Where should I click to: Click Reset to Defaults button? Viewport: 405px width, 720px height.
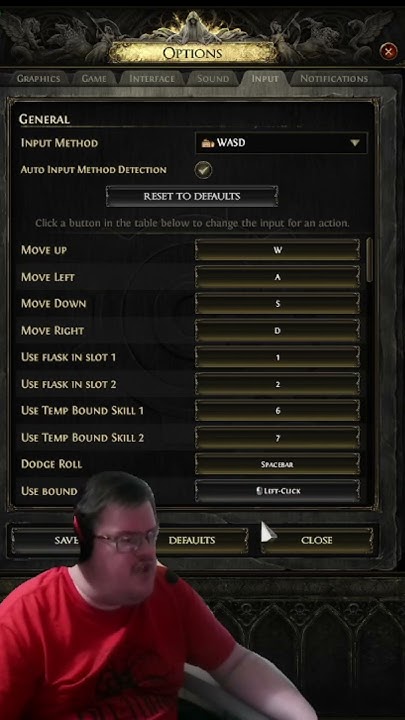[x=191, y=197]
